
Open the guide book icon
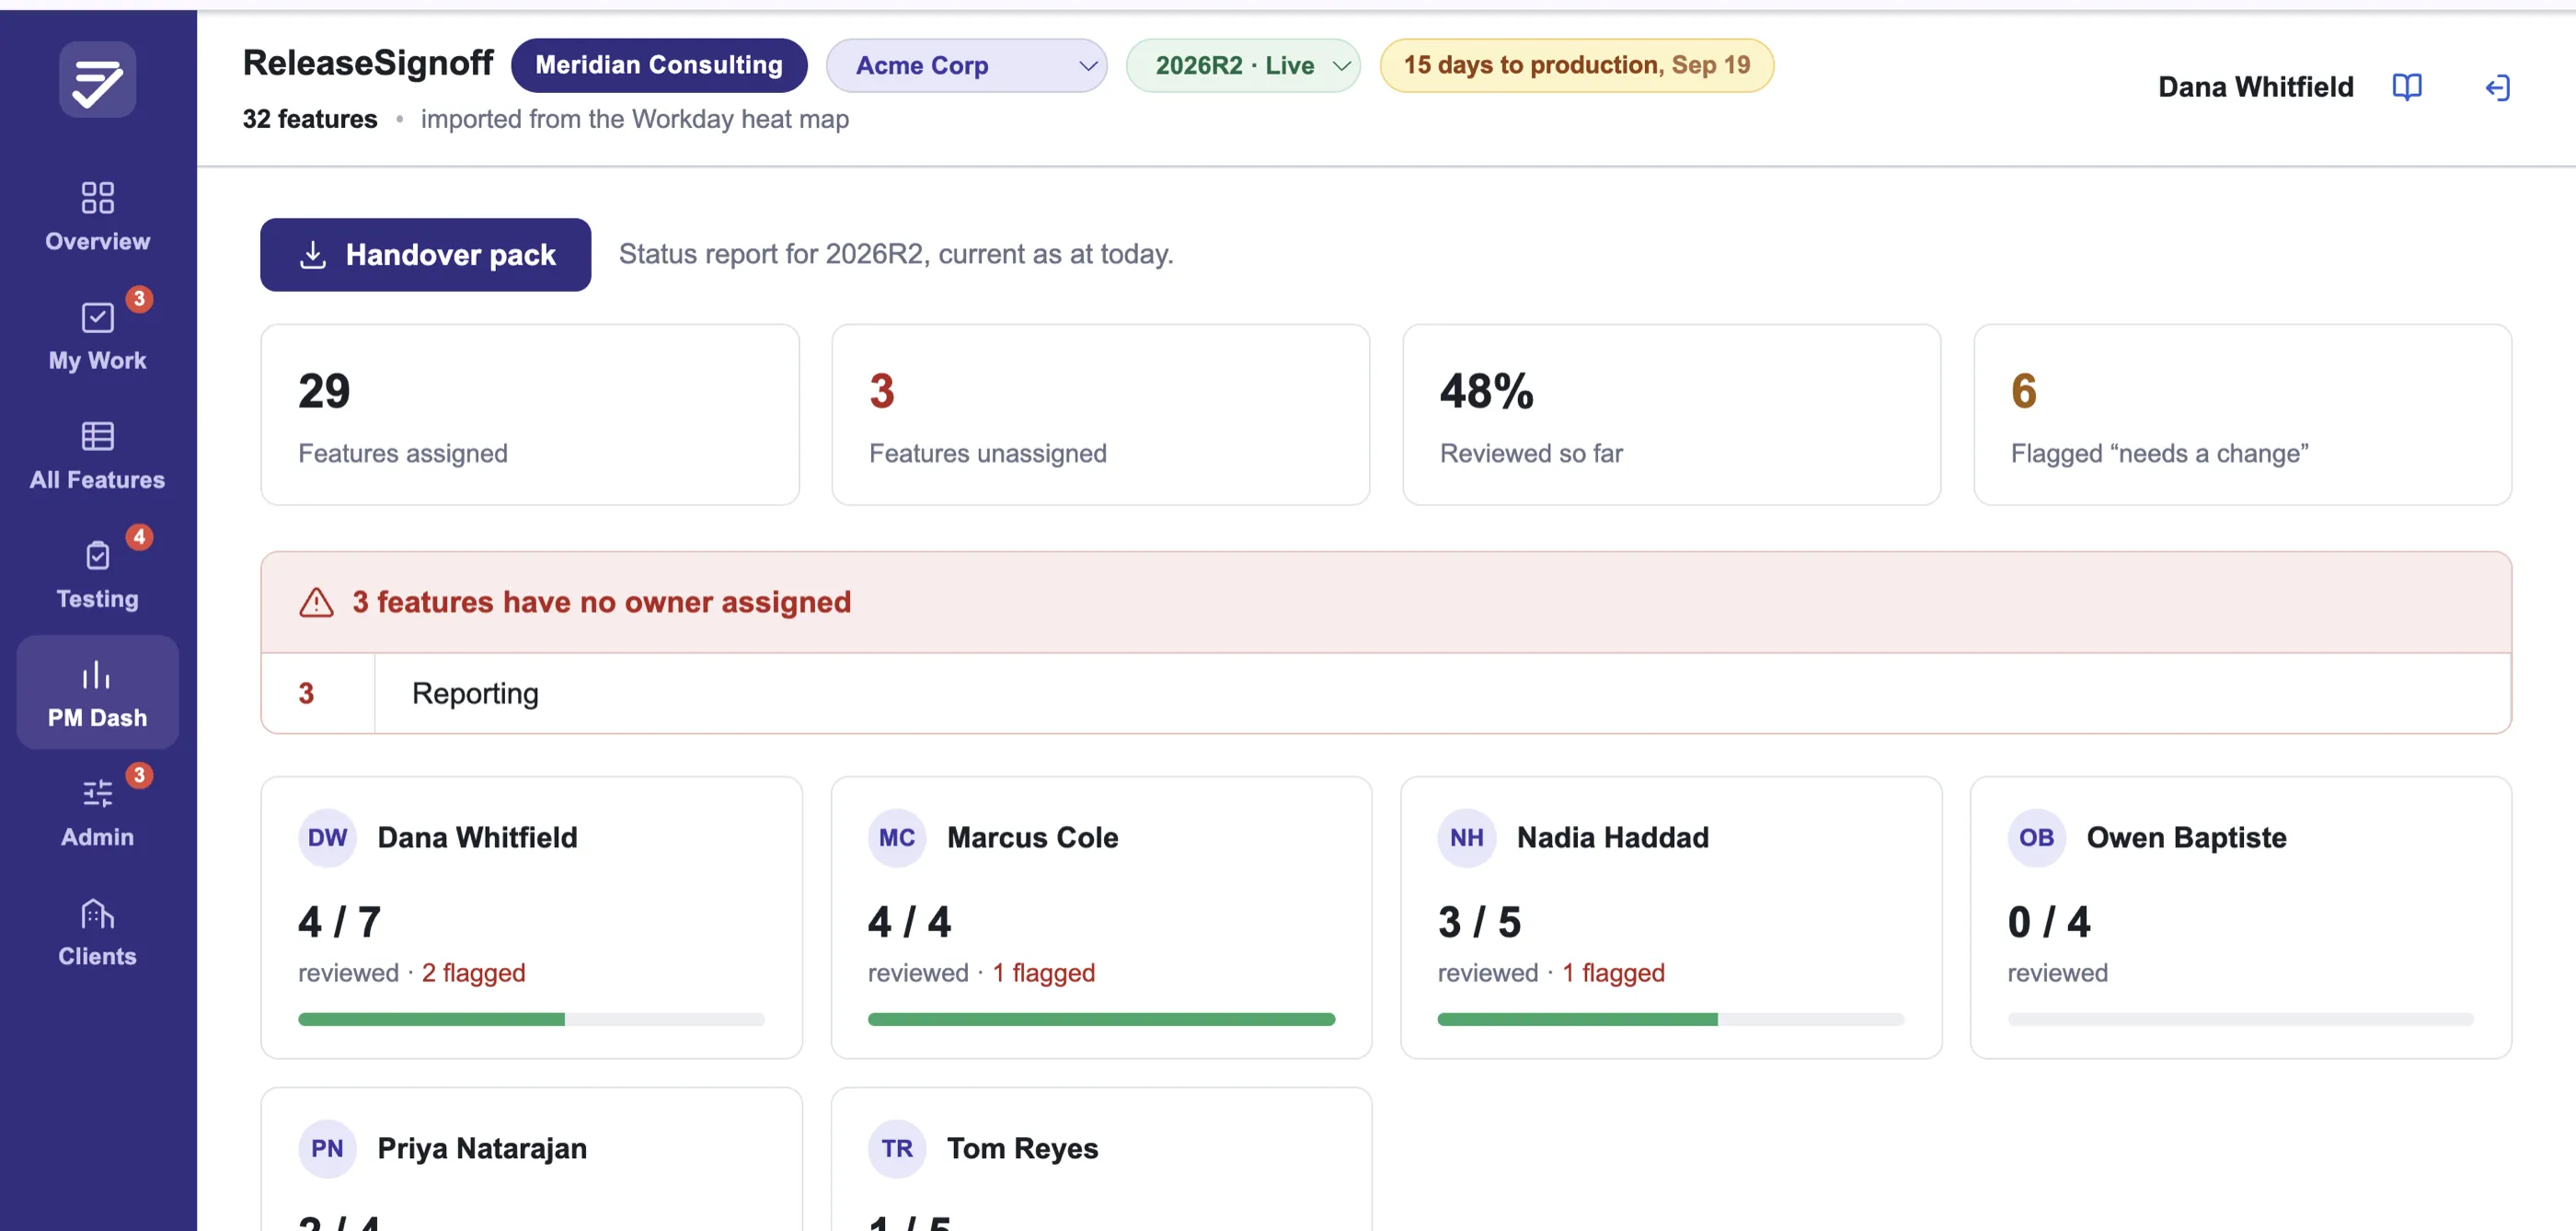point(2407,87)
